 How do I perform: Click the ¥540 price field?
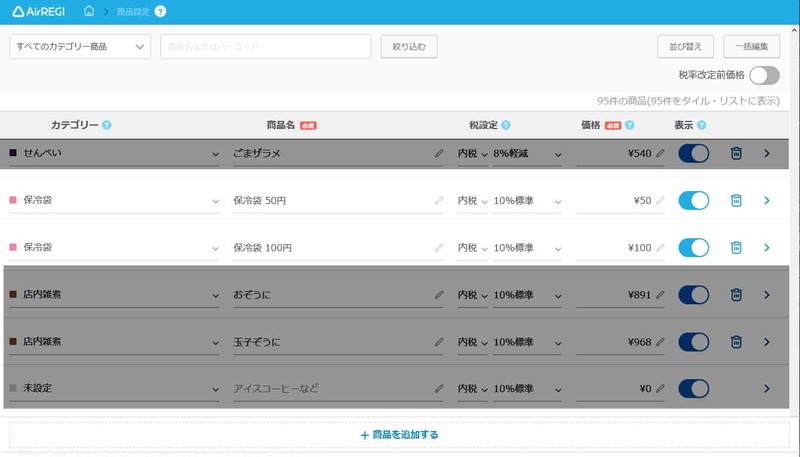pyautogui.click(x=620, y=154)
